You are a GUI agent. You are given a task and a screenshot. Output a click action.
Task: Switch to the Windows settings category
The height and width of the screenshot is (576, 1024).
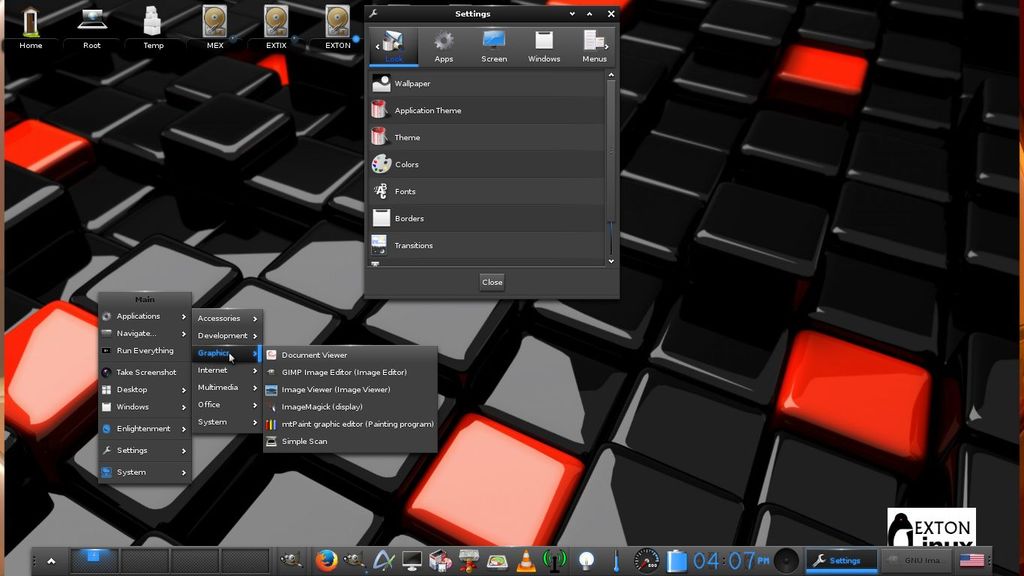click(544, 46)
